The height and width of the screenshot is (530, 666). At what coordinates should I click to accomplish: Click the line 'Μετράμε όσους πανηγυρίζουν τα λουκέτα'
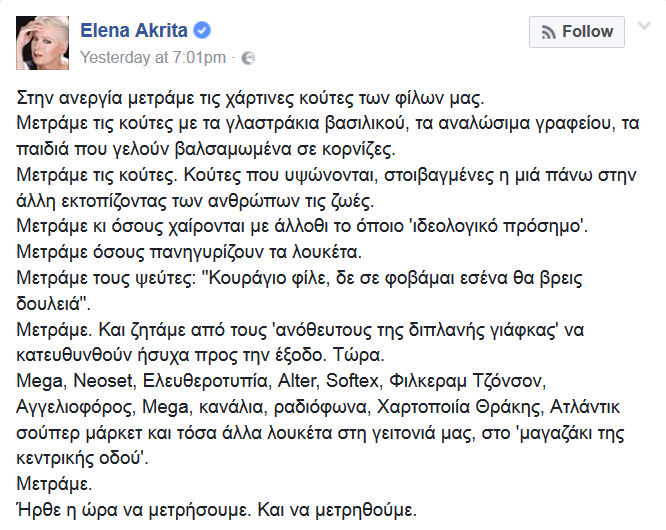(x=189, y=252)
